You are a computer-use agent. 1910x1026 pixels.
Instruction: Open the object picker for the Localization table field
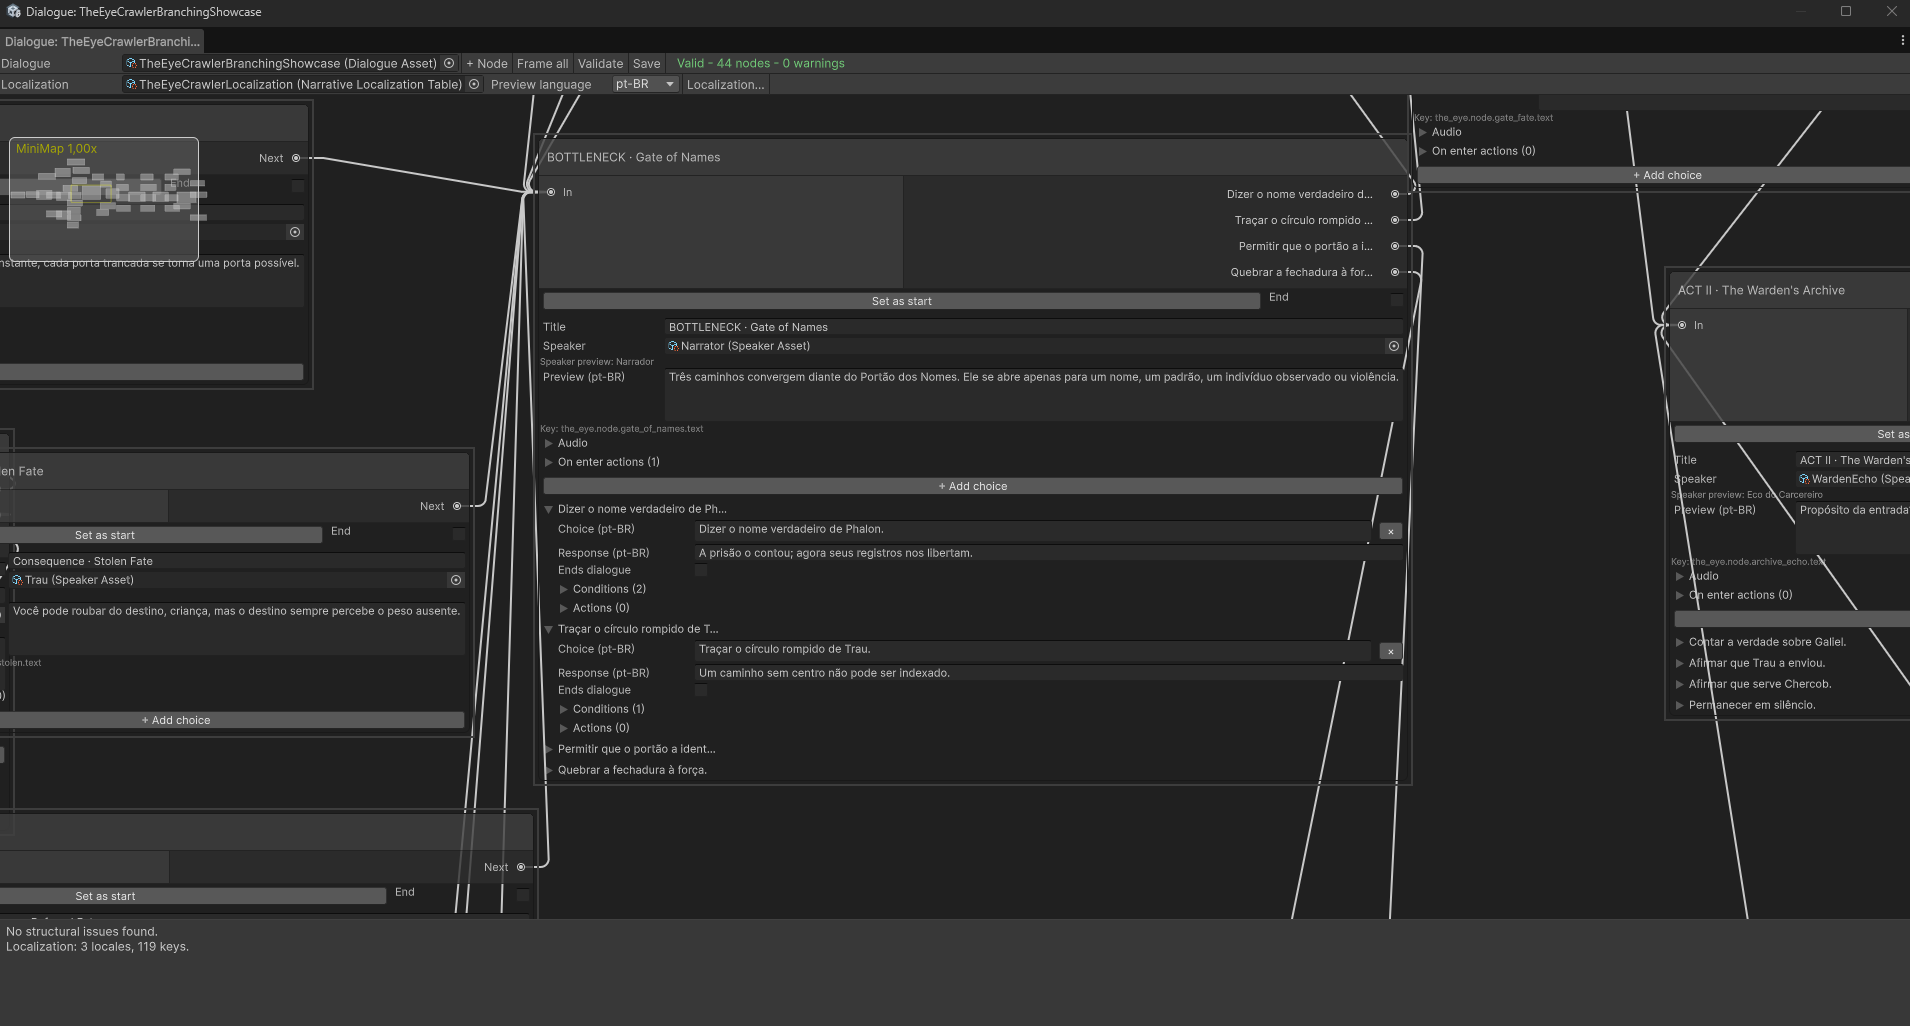pyautogui.click(x=474, y=85)
